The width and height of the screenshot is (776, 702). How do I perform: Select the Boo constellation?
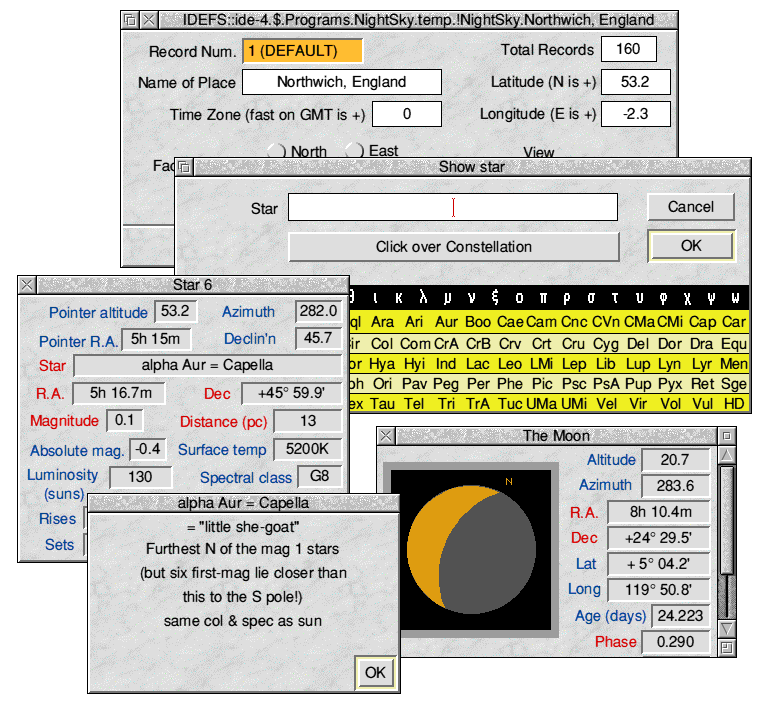478,322
